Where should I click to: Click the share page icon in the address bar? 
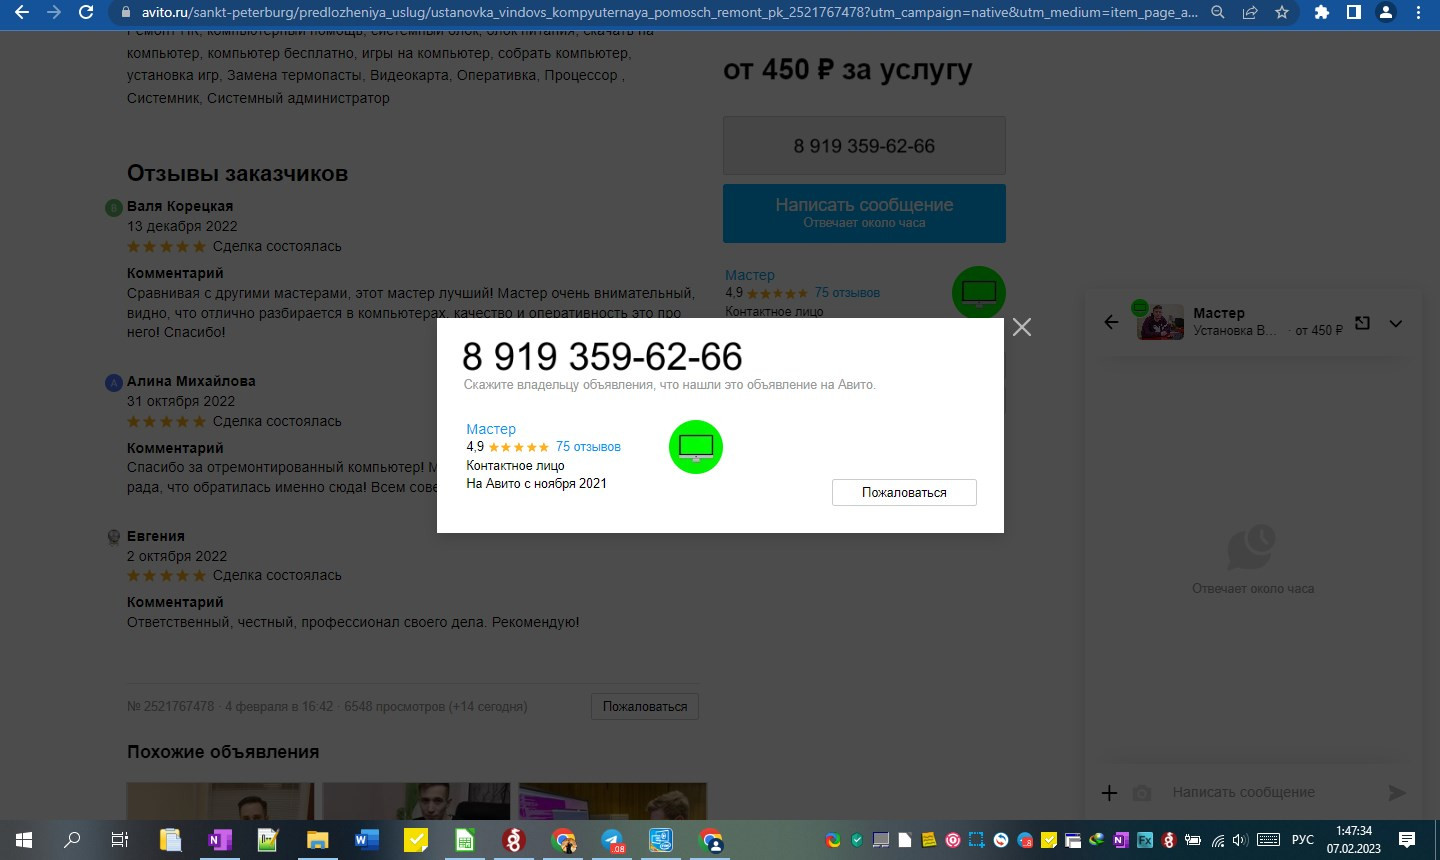[1250, 13]
